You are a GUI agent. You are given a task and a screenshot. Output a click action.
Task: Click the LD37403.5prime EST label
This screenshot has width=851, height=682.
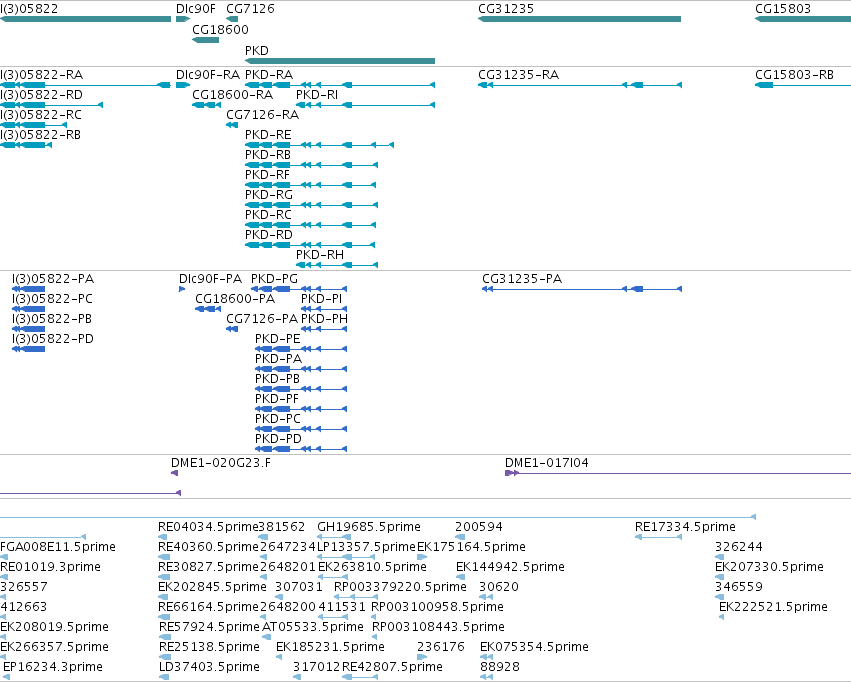[209, 667]
